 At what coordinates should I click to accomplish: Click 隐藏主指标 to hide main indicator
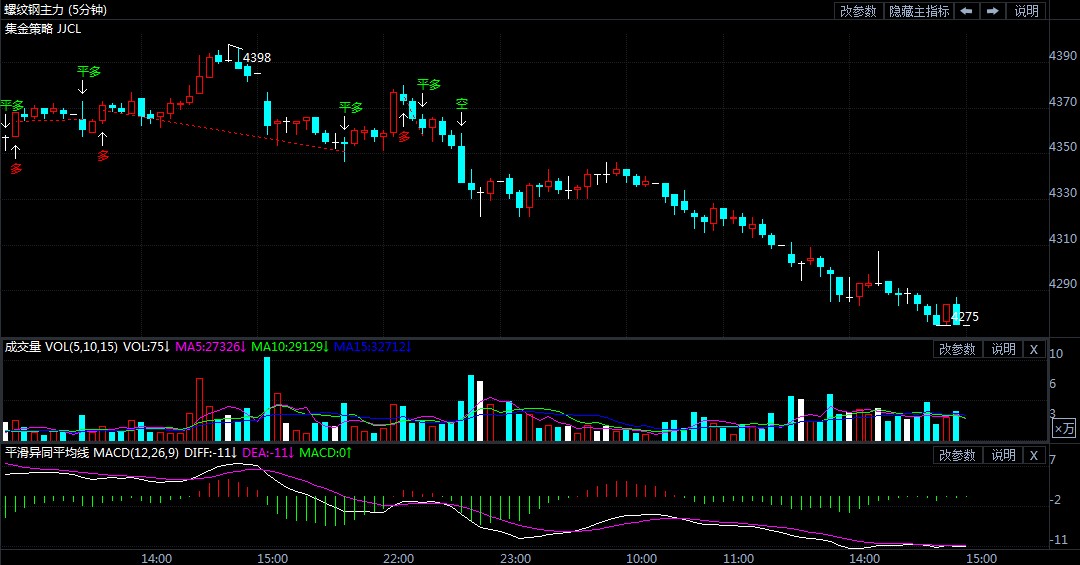point(919,11)
